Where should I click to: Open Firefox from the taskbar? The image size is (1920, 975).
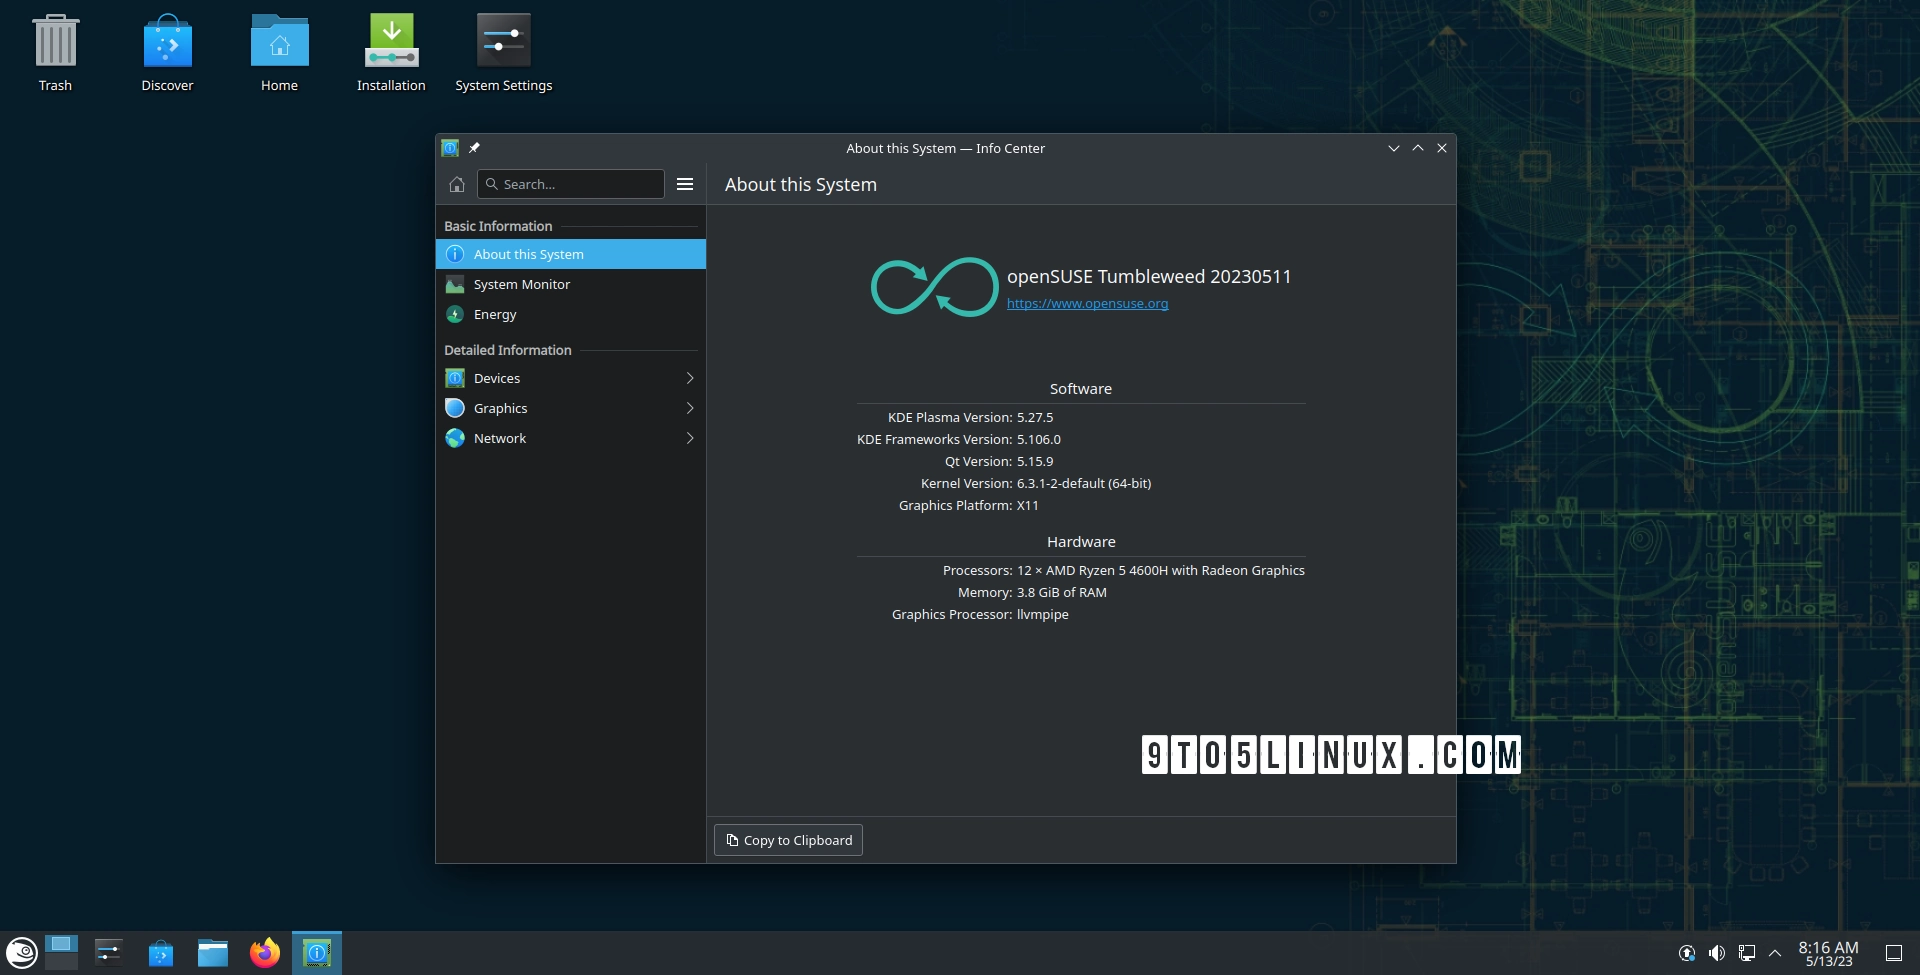(264, 952)
